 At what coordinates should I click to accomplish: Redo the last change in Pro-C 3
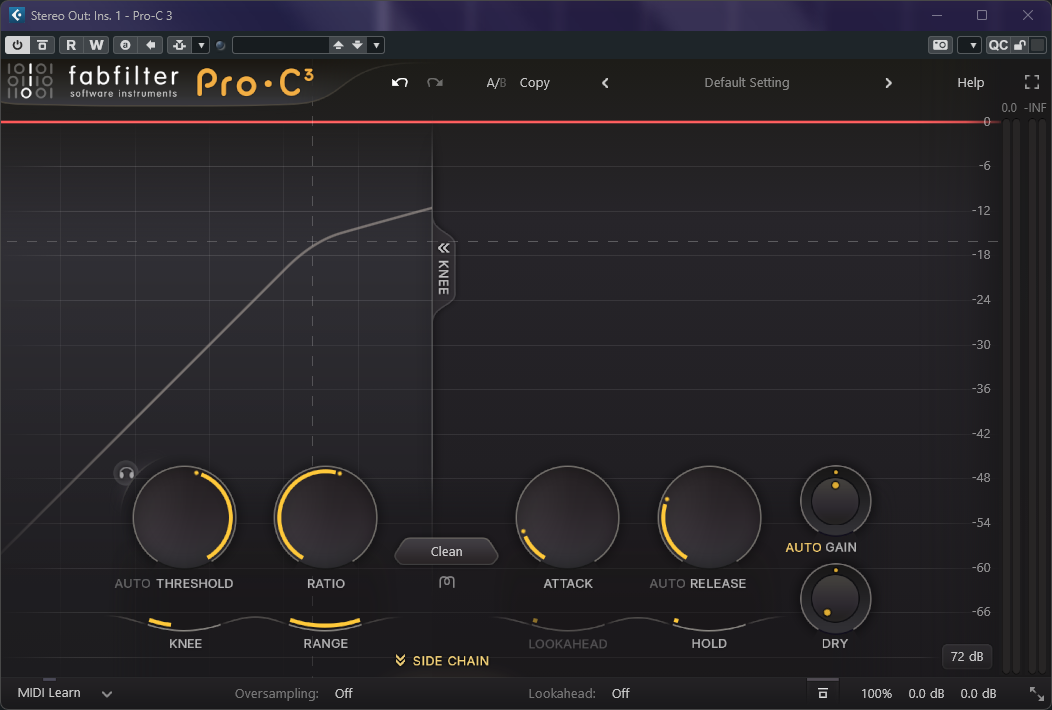(x=434, y=83)
